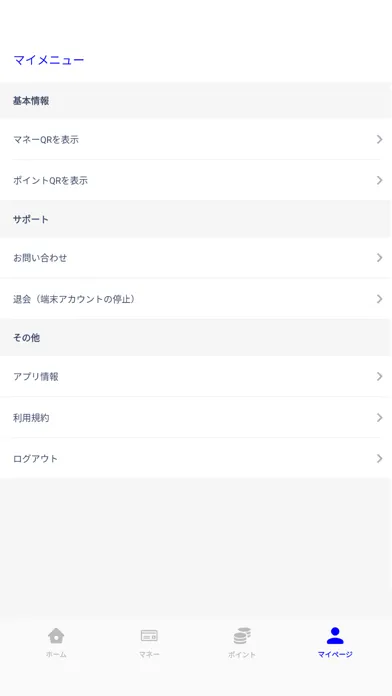Select ログアウト to sign out

(196, 458)
